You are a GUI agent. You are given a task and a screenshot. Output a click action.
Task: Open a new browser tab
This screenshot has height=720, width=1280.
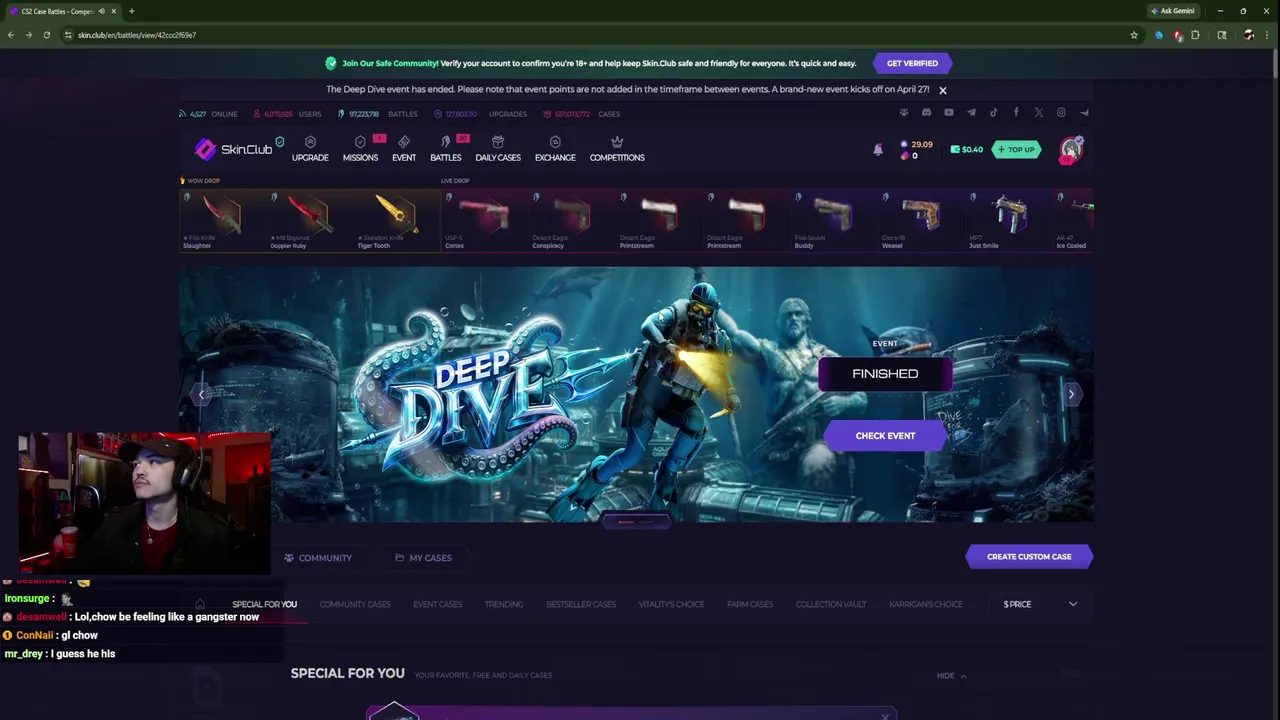coord(131,11)
